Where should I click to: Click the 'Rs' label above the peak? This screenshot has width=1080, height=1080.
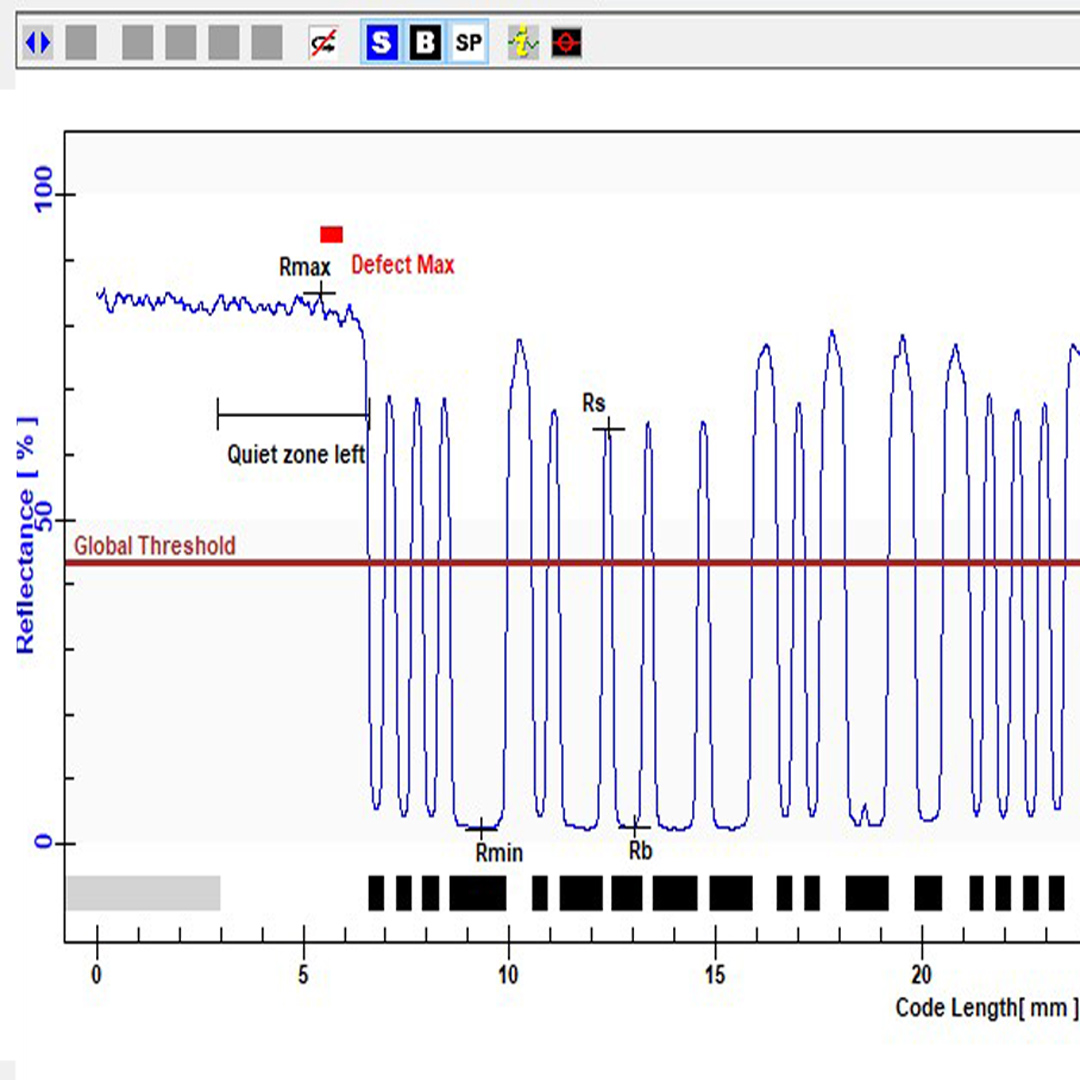click(594, 403)
